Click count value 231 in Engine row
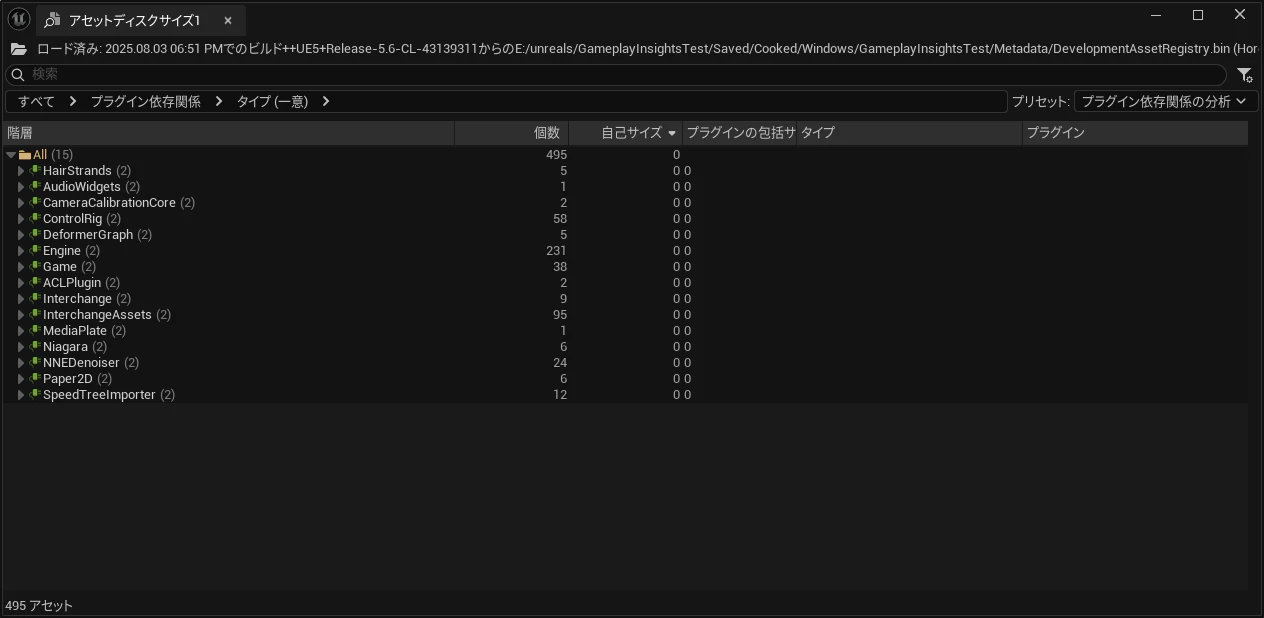The height and width of the screenshot is (618, 1264). (x=556, y=251)
